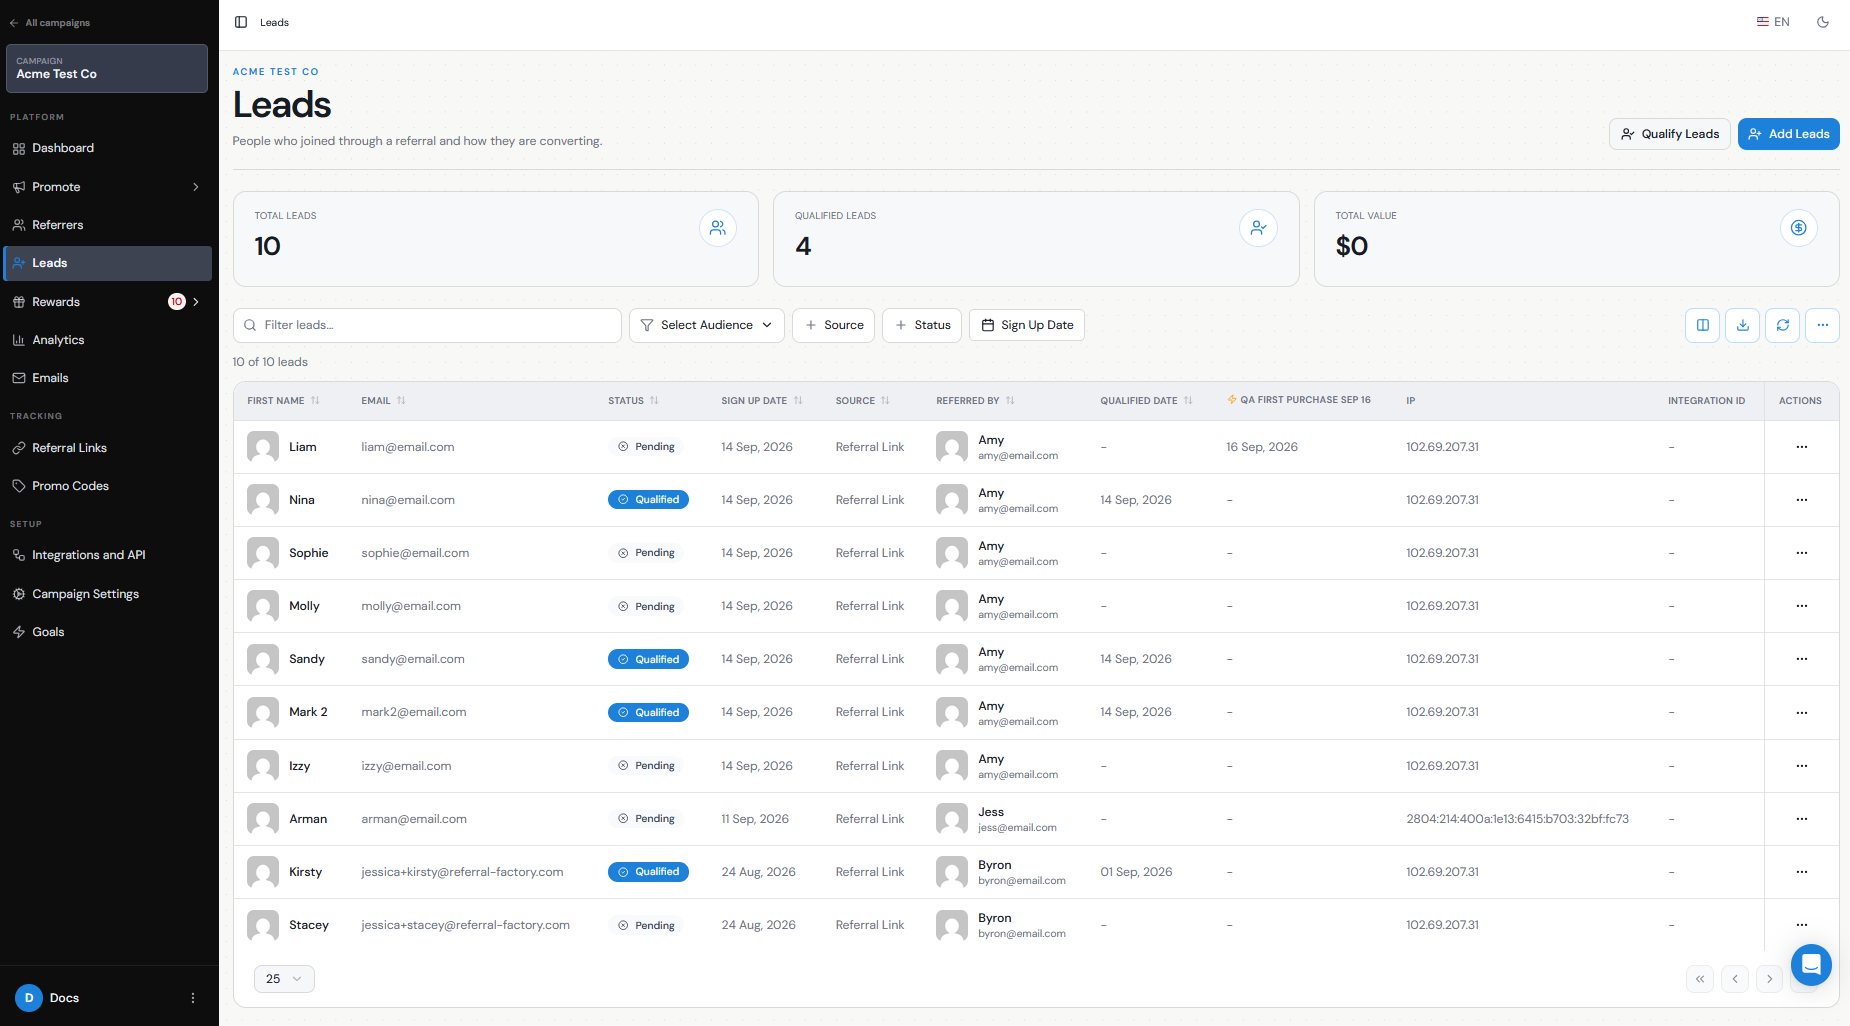Open the Sign Up Date filter
This screenshot has height=1026, width=1850.
[x=1027, y=325]
